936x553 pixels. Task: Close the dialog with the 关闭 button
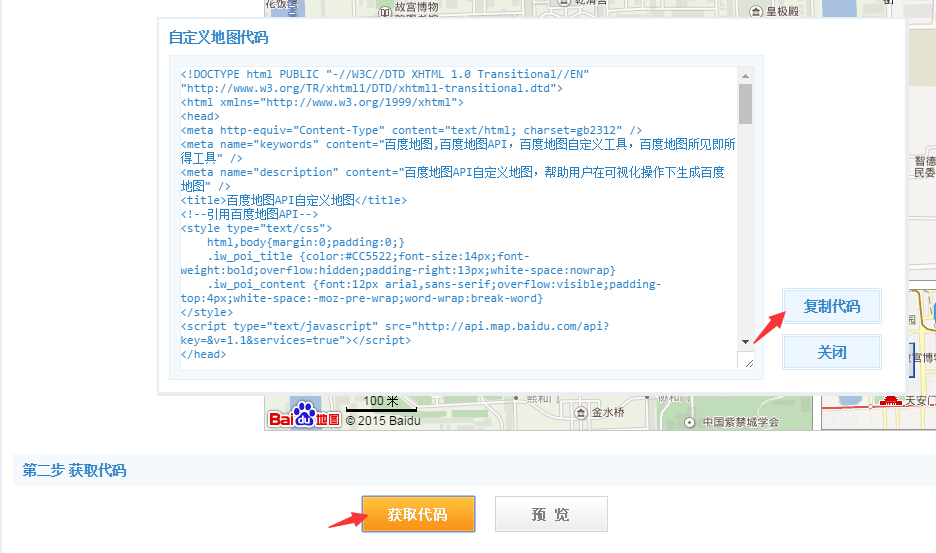point(832,352)
